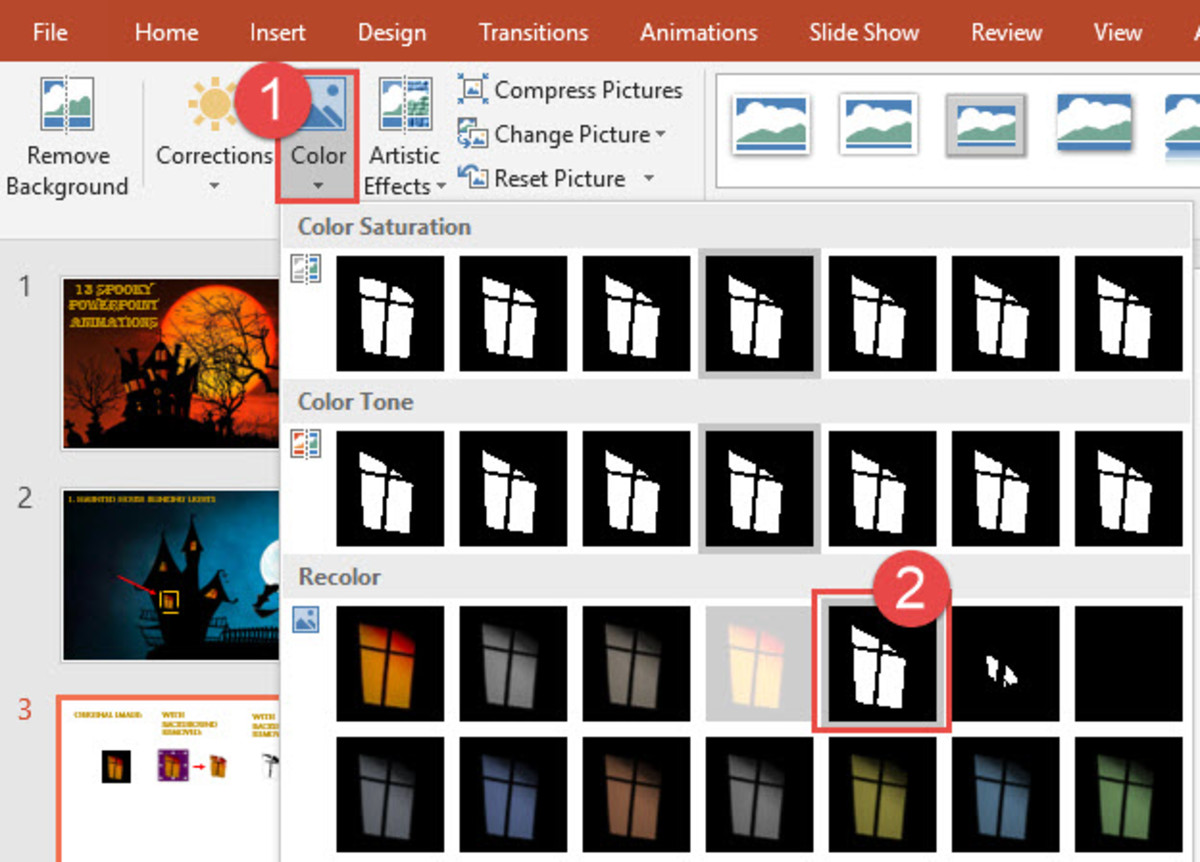Viewport: 1200px width, 862px height.
Task: Open the Reset Picture dropdown arrow
Action: point(648,179)
